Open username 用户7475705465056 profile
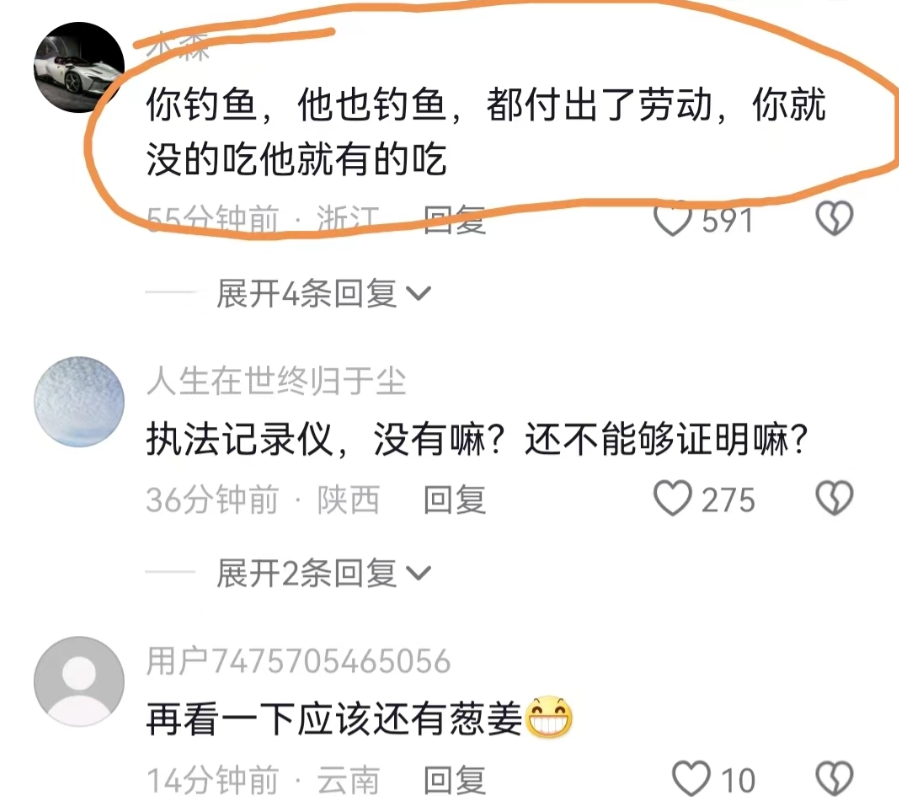 pos(298,661)
